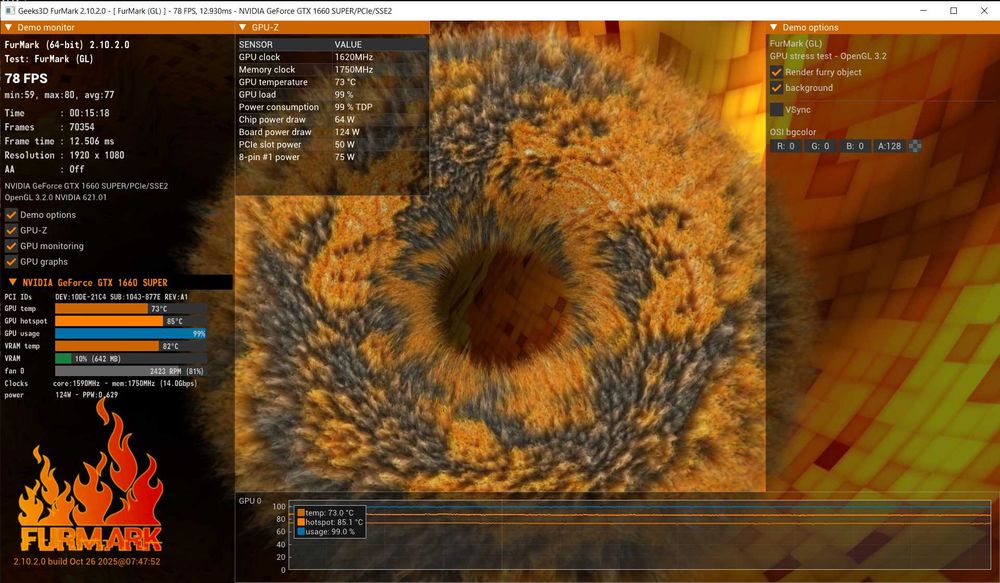Image resolution: width=1000 pixels, height=583 pixels.
Task: Enable the VSync checkbox
Action: [x=776, y=110]
